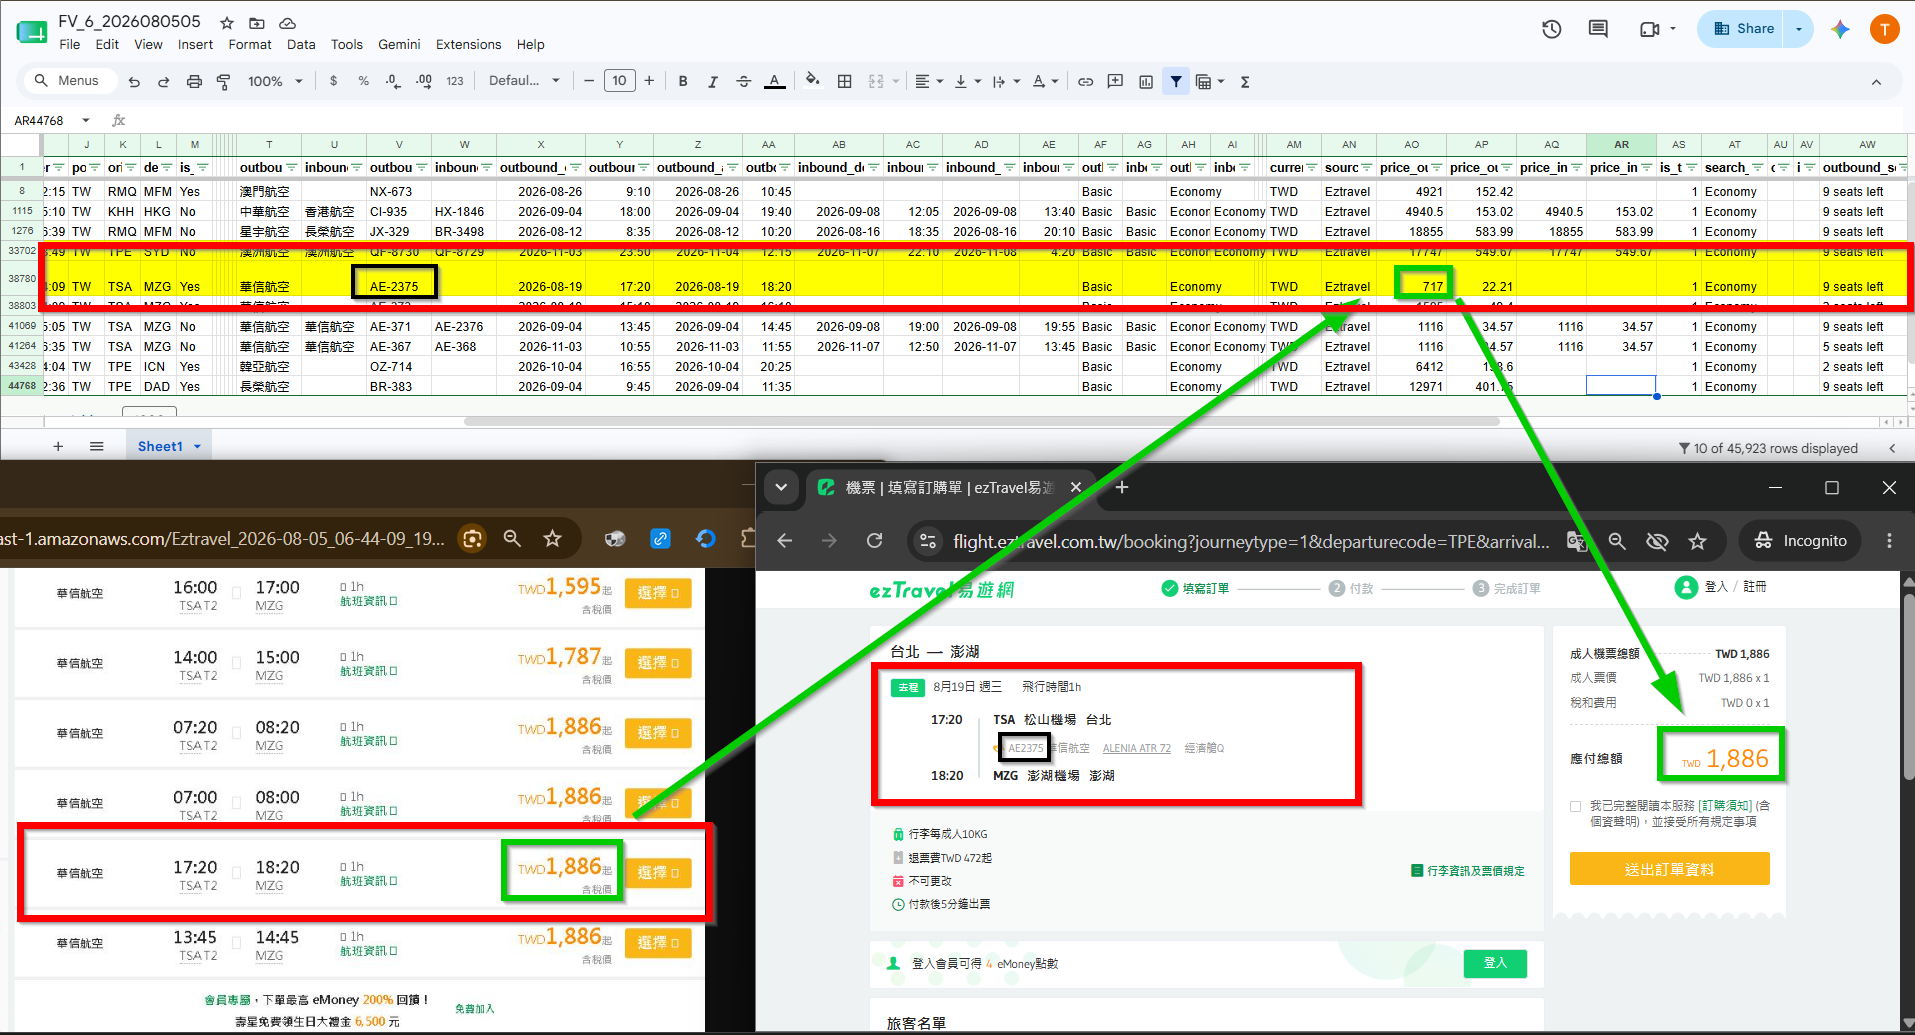Open the filter views dropdown
This screenshot has height=1035, width=1915.
1209,82
